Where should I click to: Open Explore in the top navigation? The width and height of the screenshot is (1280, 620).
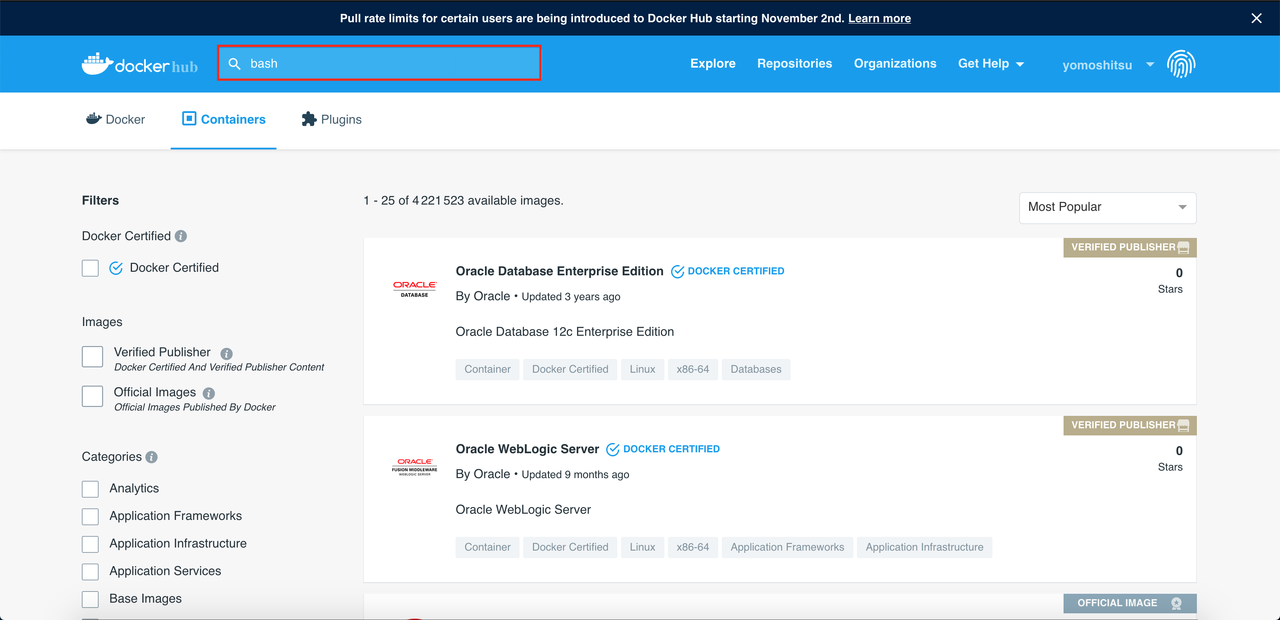713,63
